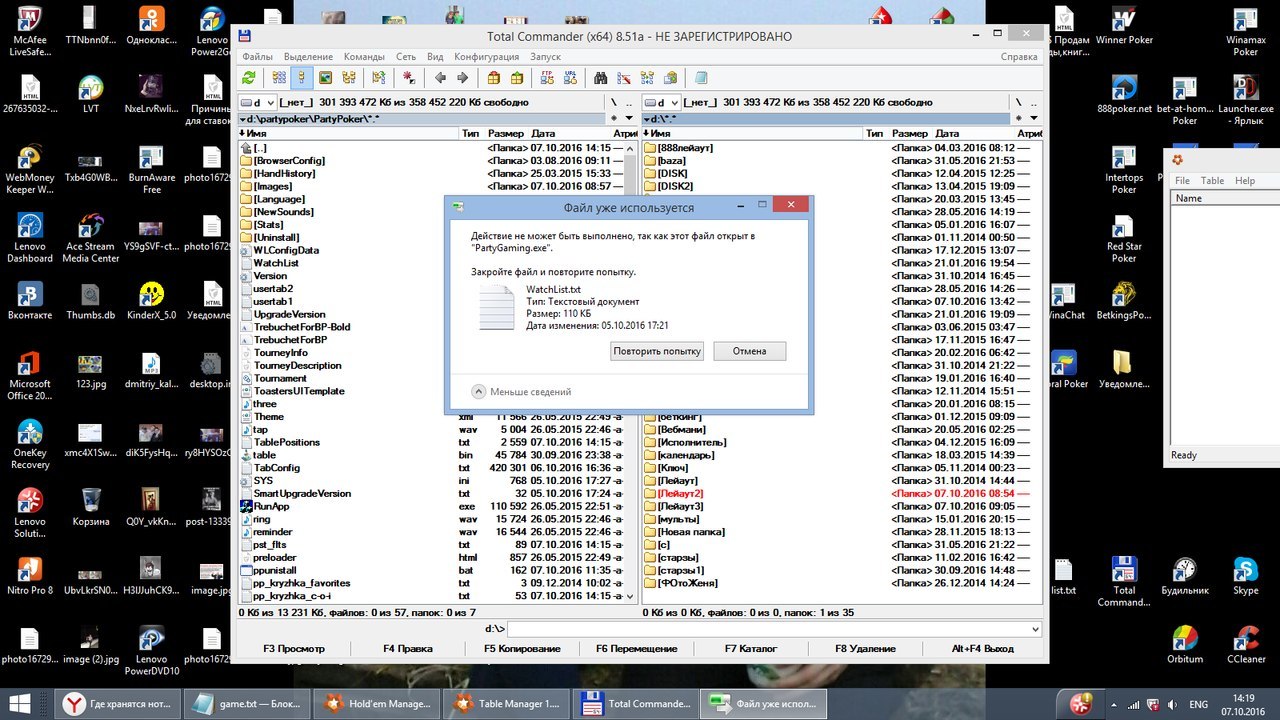Open Hold'em Manager from the taskbar

(x=379, y=703)
